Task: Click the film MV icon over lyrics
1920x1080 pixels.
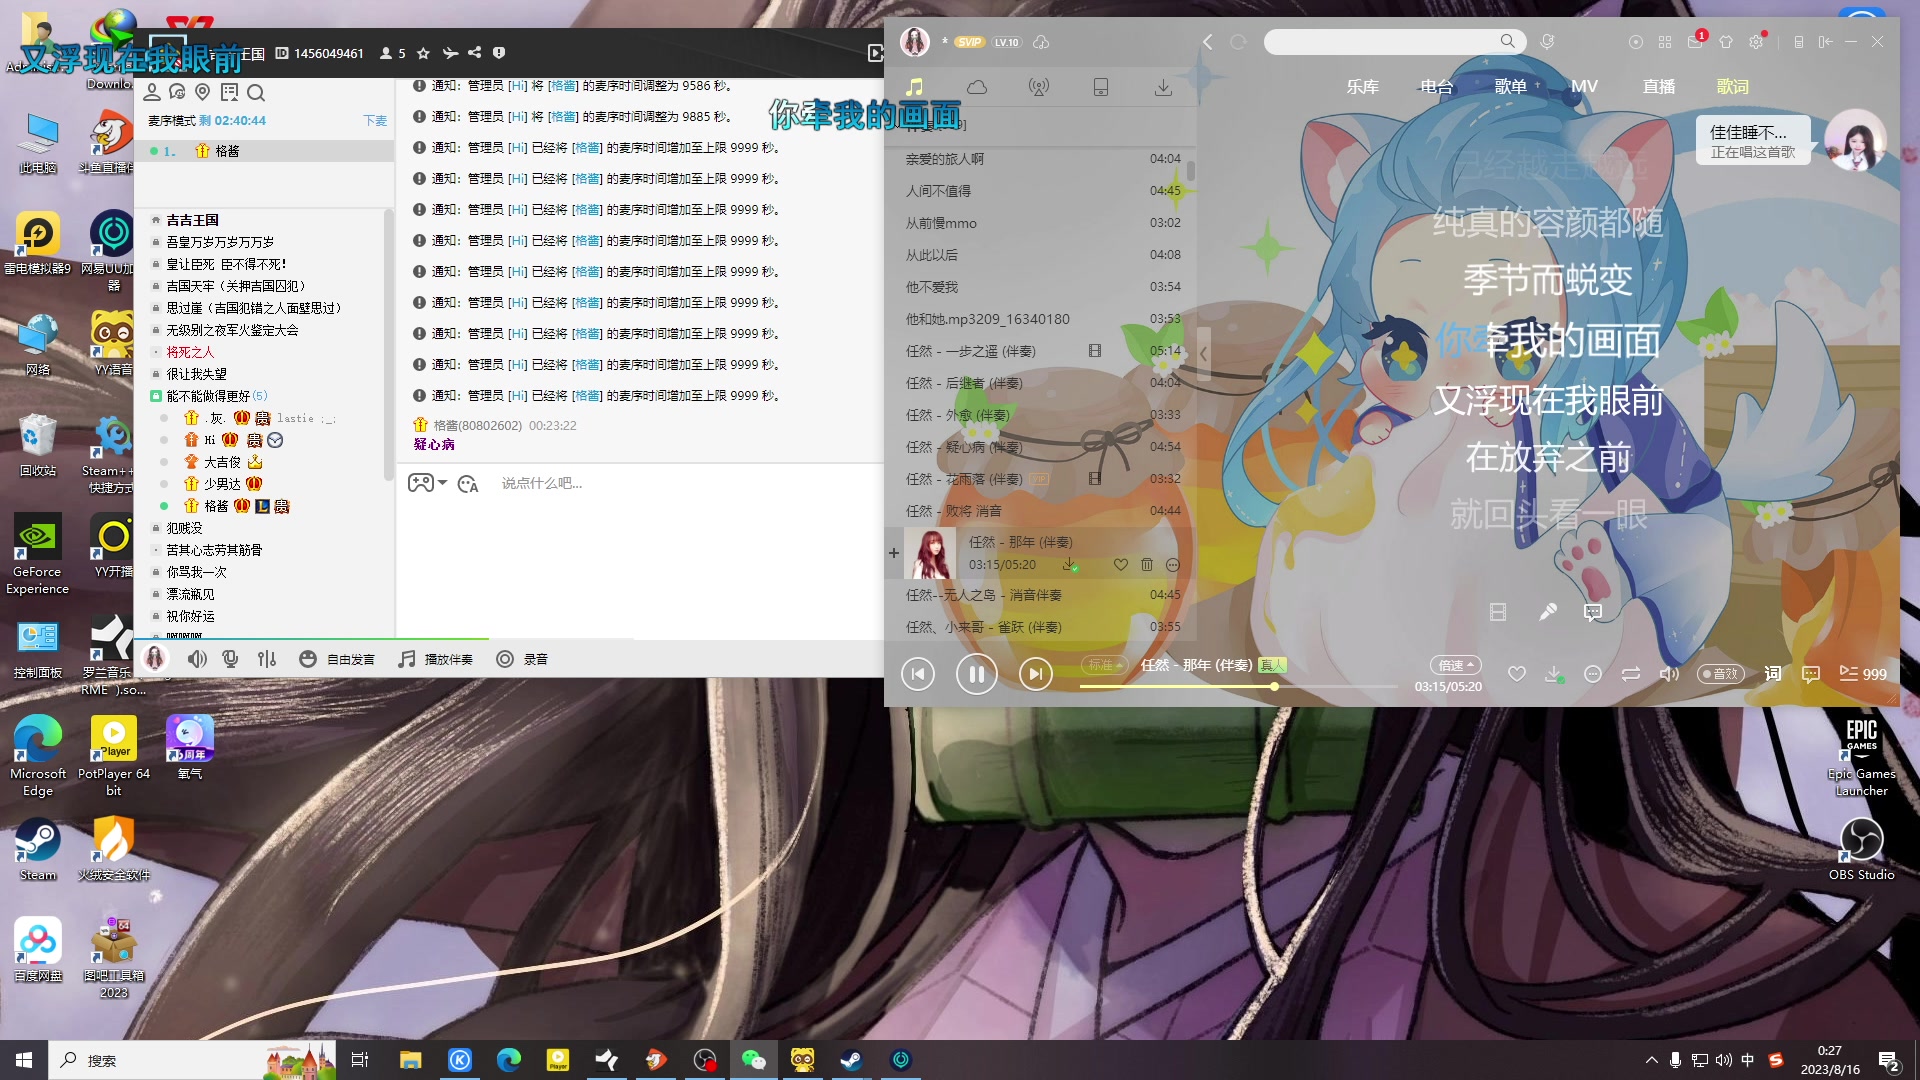Action: (1497, 612)
